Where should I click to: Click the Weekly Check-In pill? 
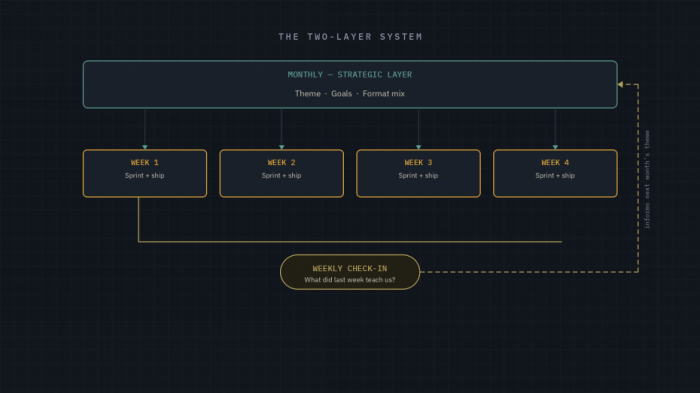coord(350,272)
